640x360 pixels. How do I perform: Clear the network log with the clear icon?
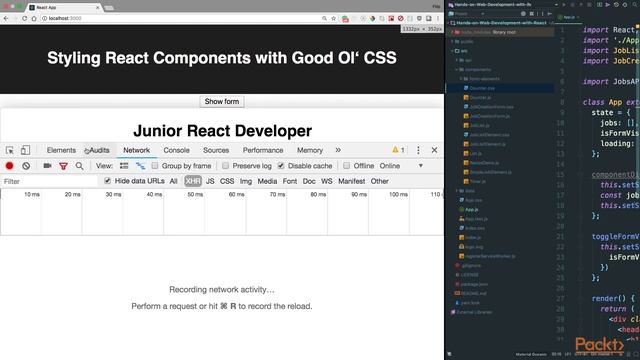click(26, 166)
